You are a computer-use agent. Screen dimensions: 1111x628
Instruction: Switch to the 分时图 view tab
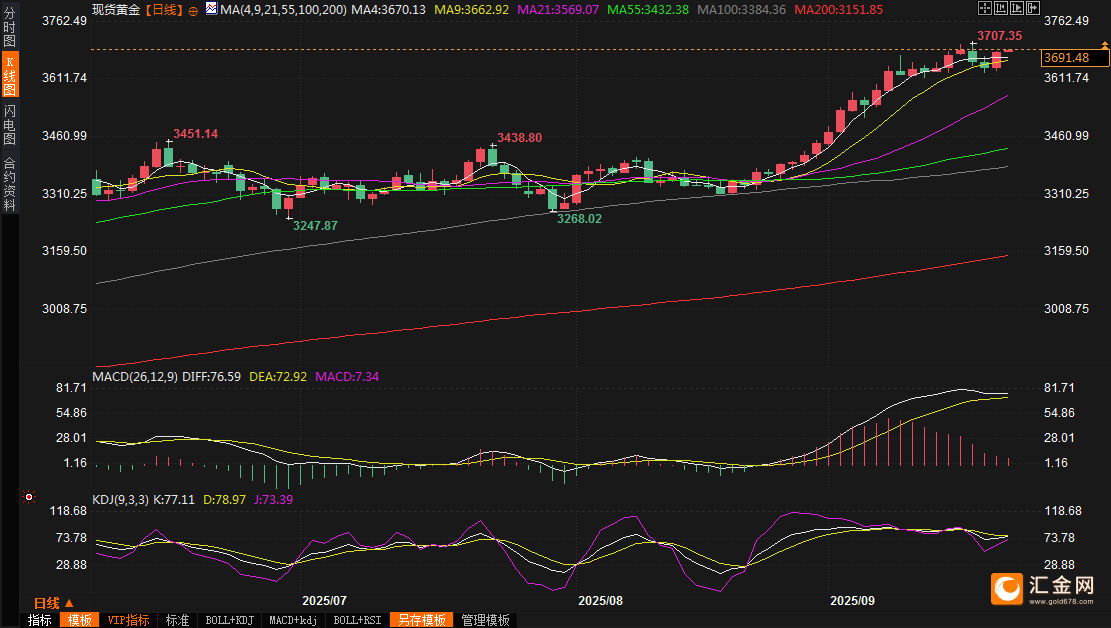click(x=9, y=26)
